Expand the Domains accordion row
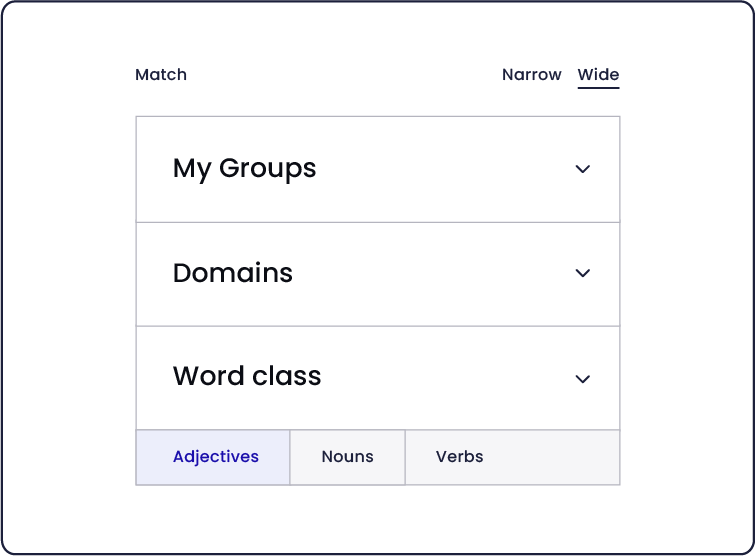755x556 pixels. [x=378, y=274]
